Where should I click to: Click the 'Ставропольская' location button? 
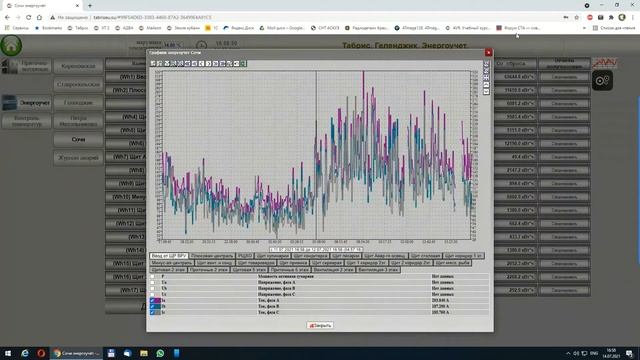pyautogui.click(x=78, y=84)
